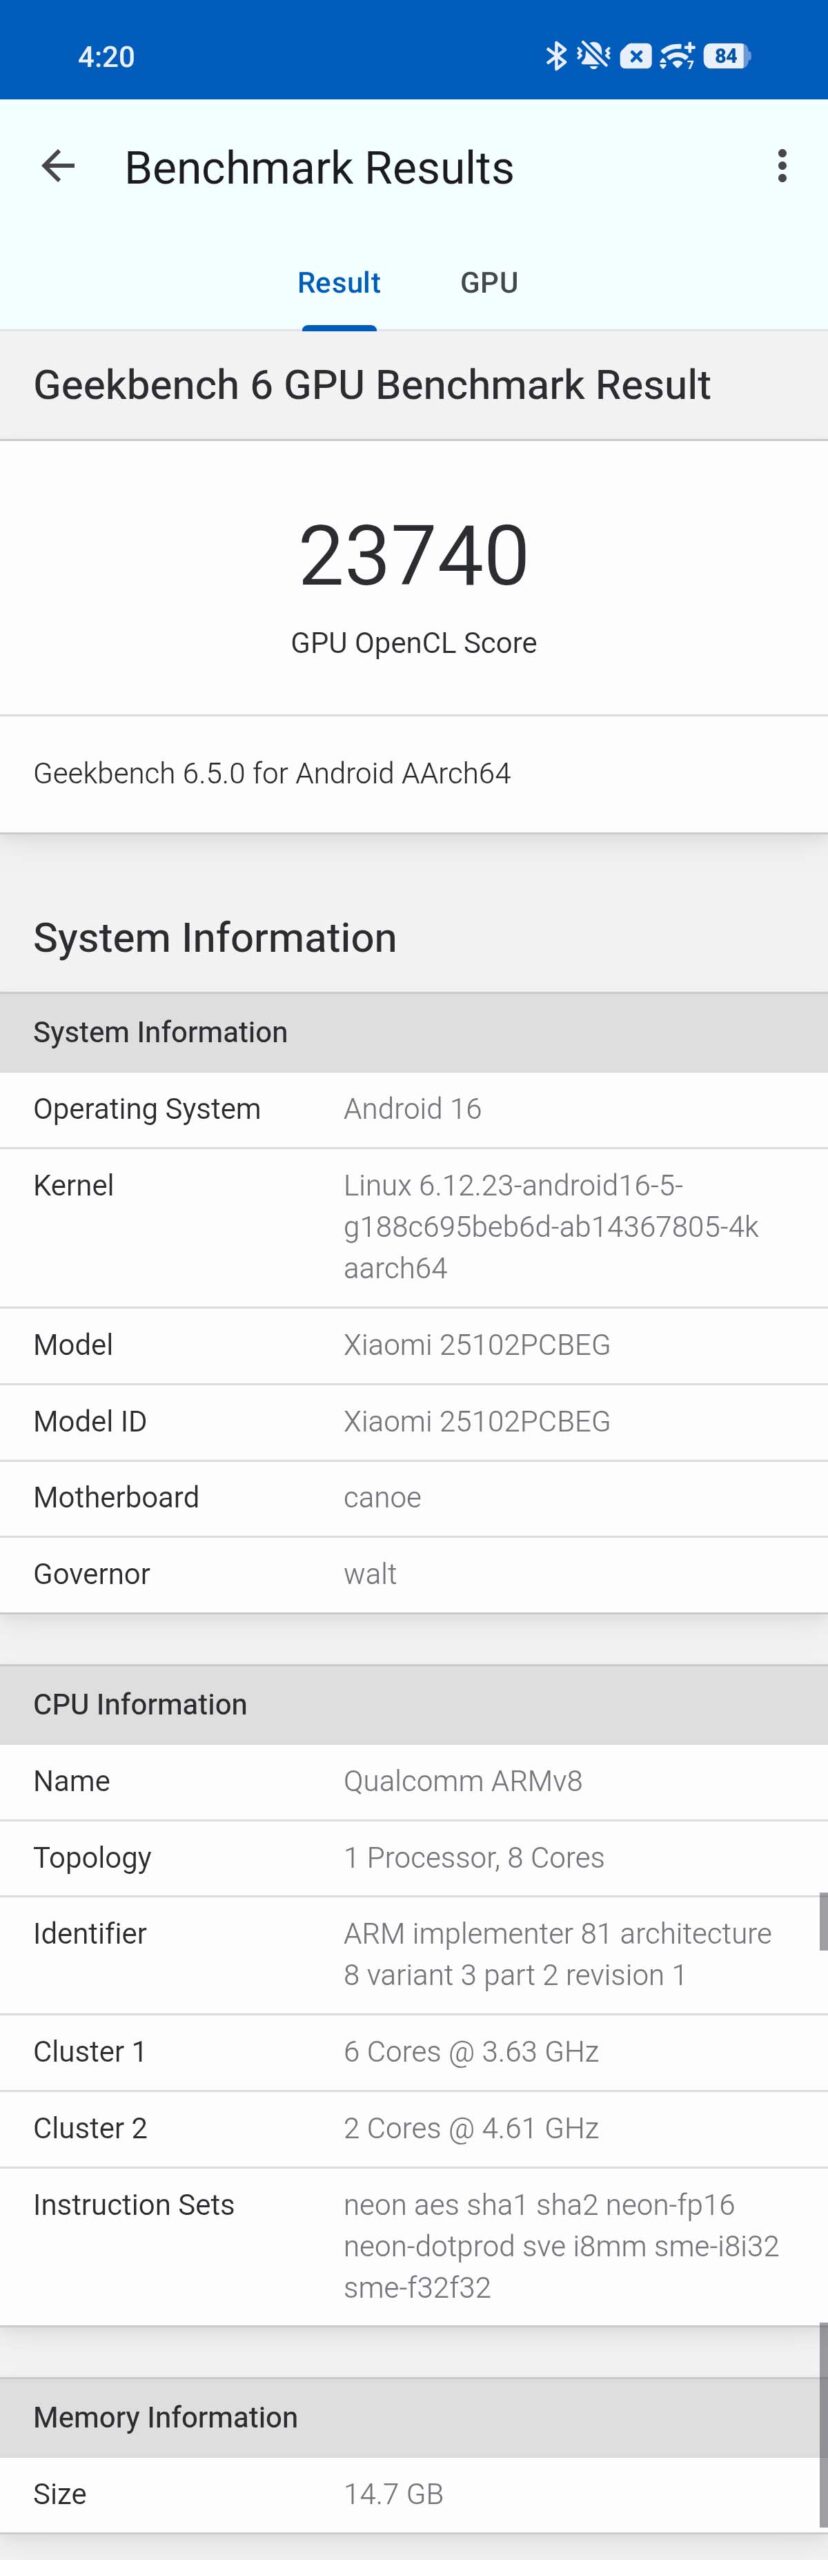Tap the Motherboard canoe row
This screenshot has width=828, height=2560.
(413, 1497)
